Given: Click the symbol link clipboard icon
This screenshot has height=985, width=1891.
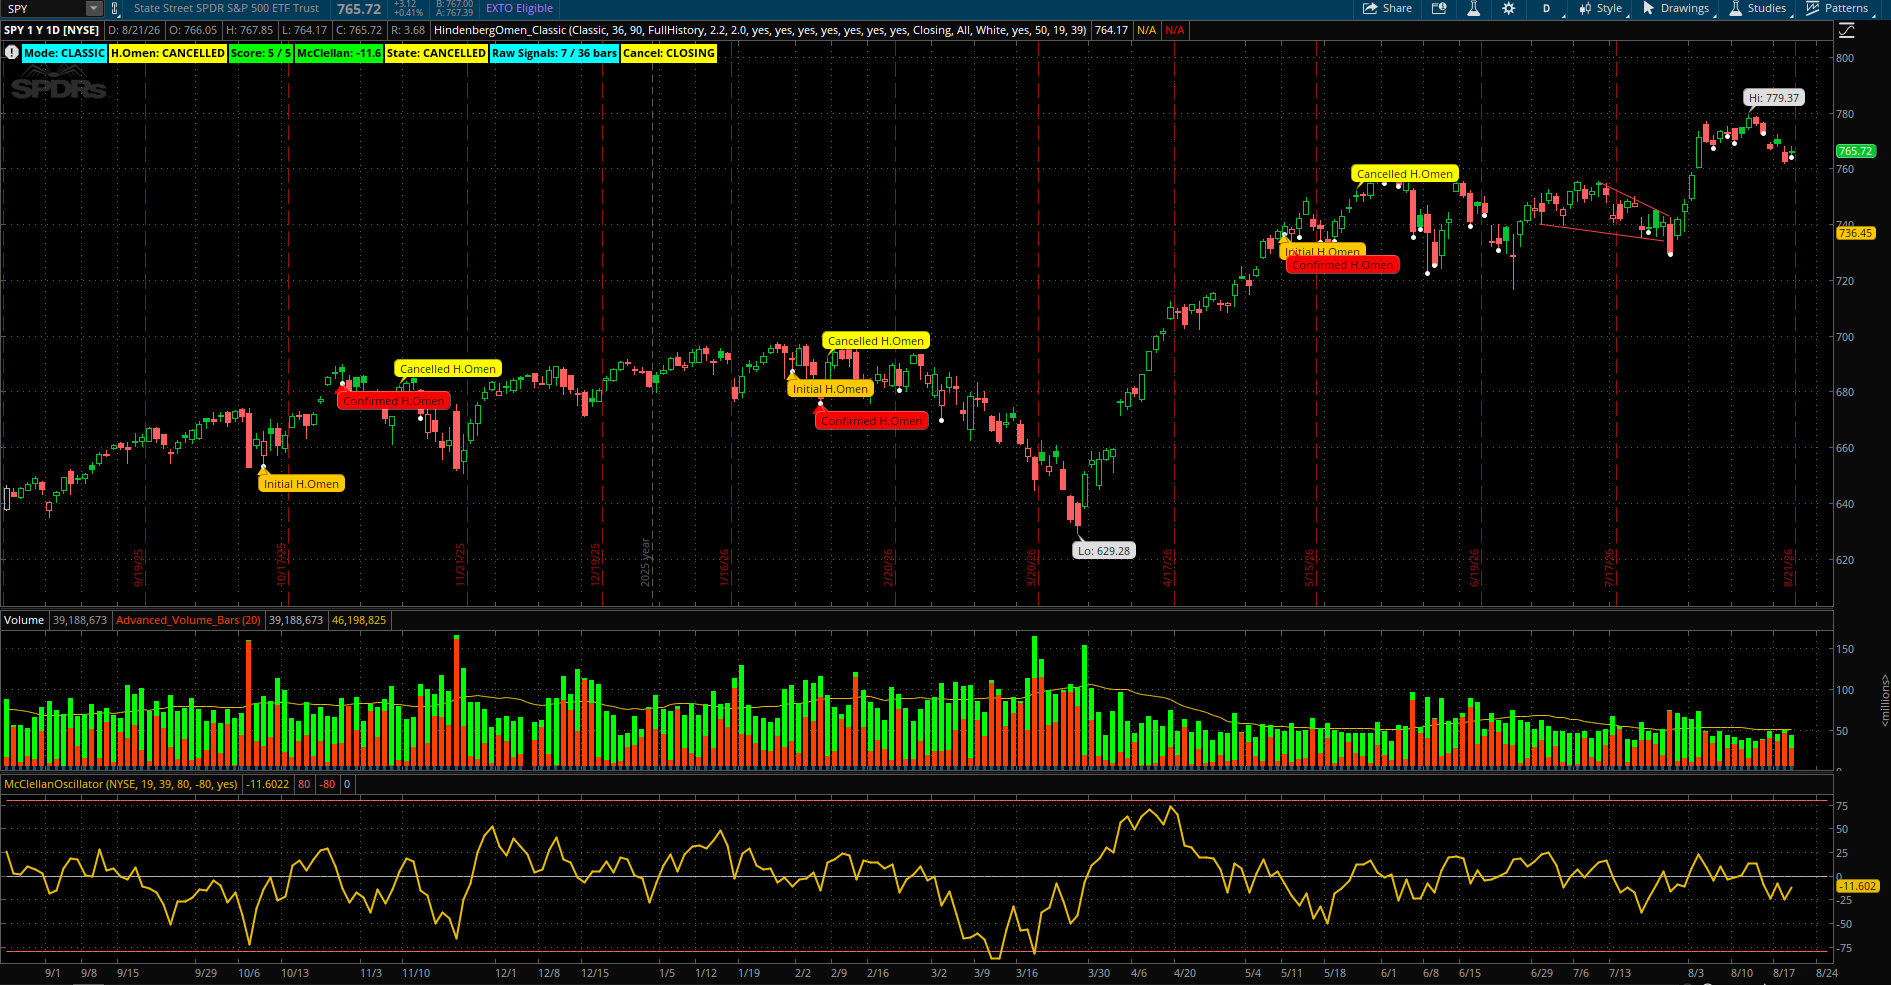Looking at the screenshot, I should click(x=115, y=8).
